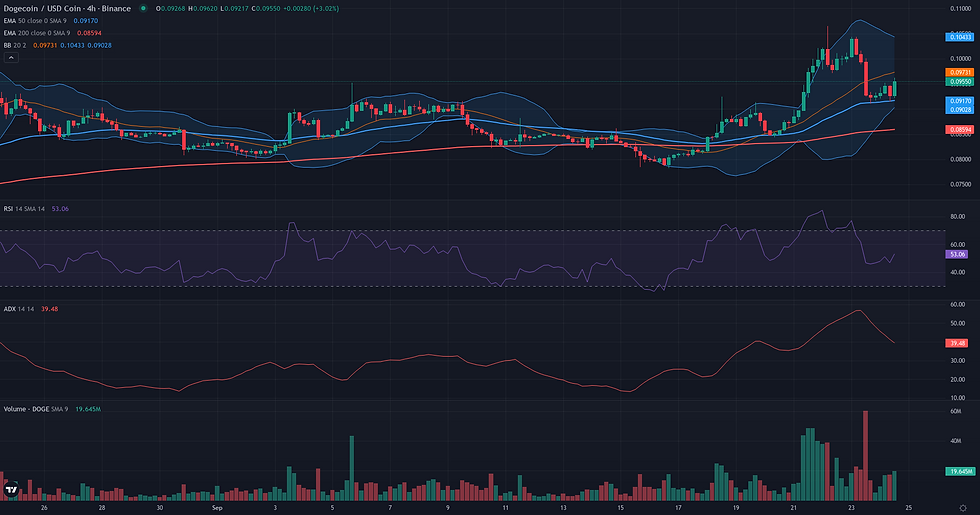Open the chart settings gear icon
This screenshot has height=515, width=980.
pyautogui.click(x=963, y=508)
